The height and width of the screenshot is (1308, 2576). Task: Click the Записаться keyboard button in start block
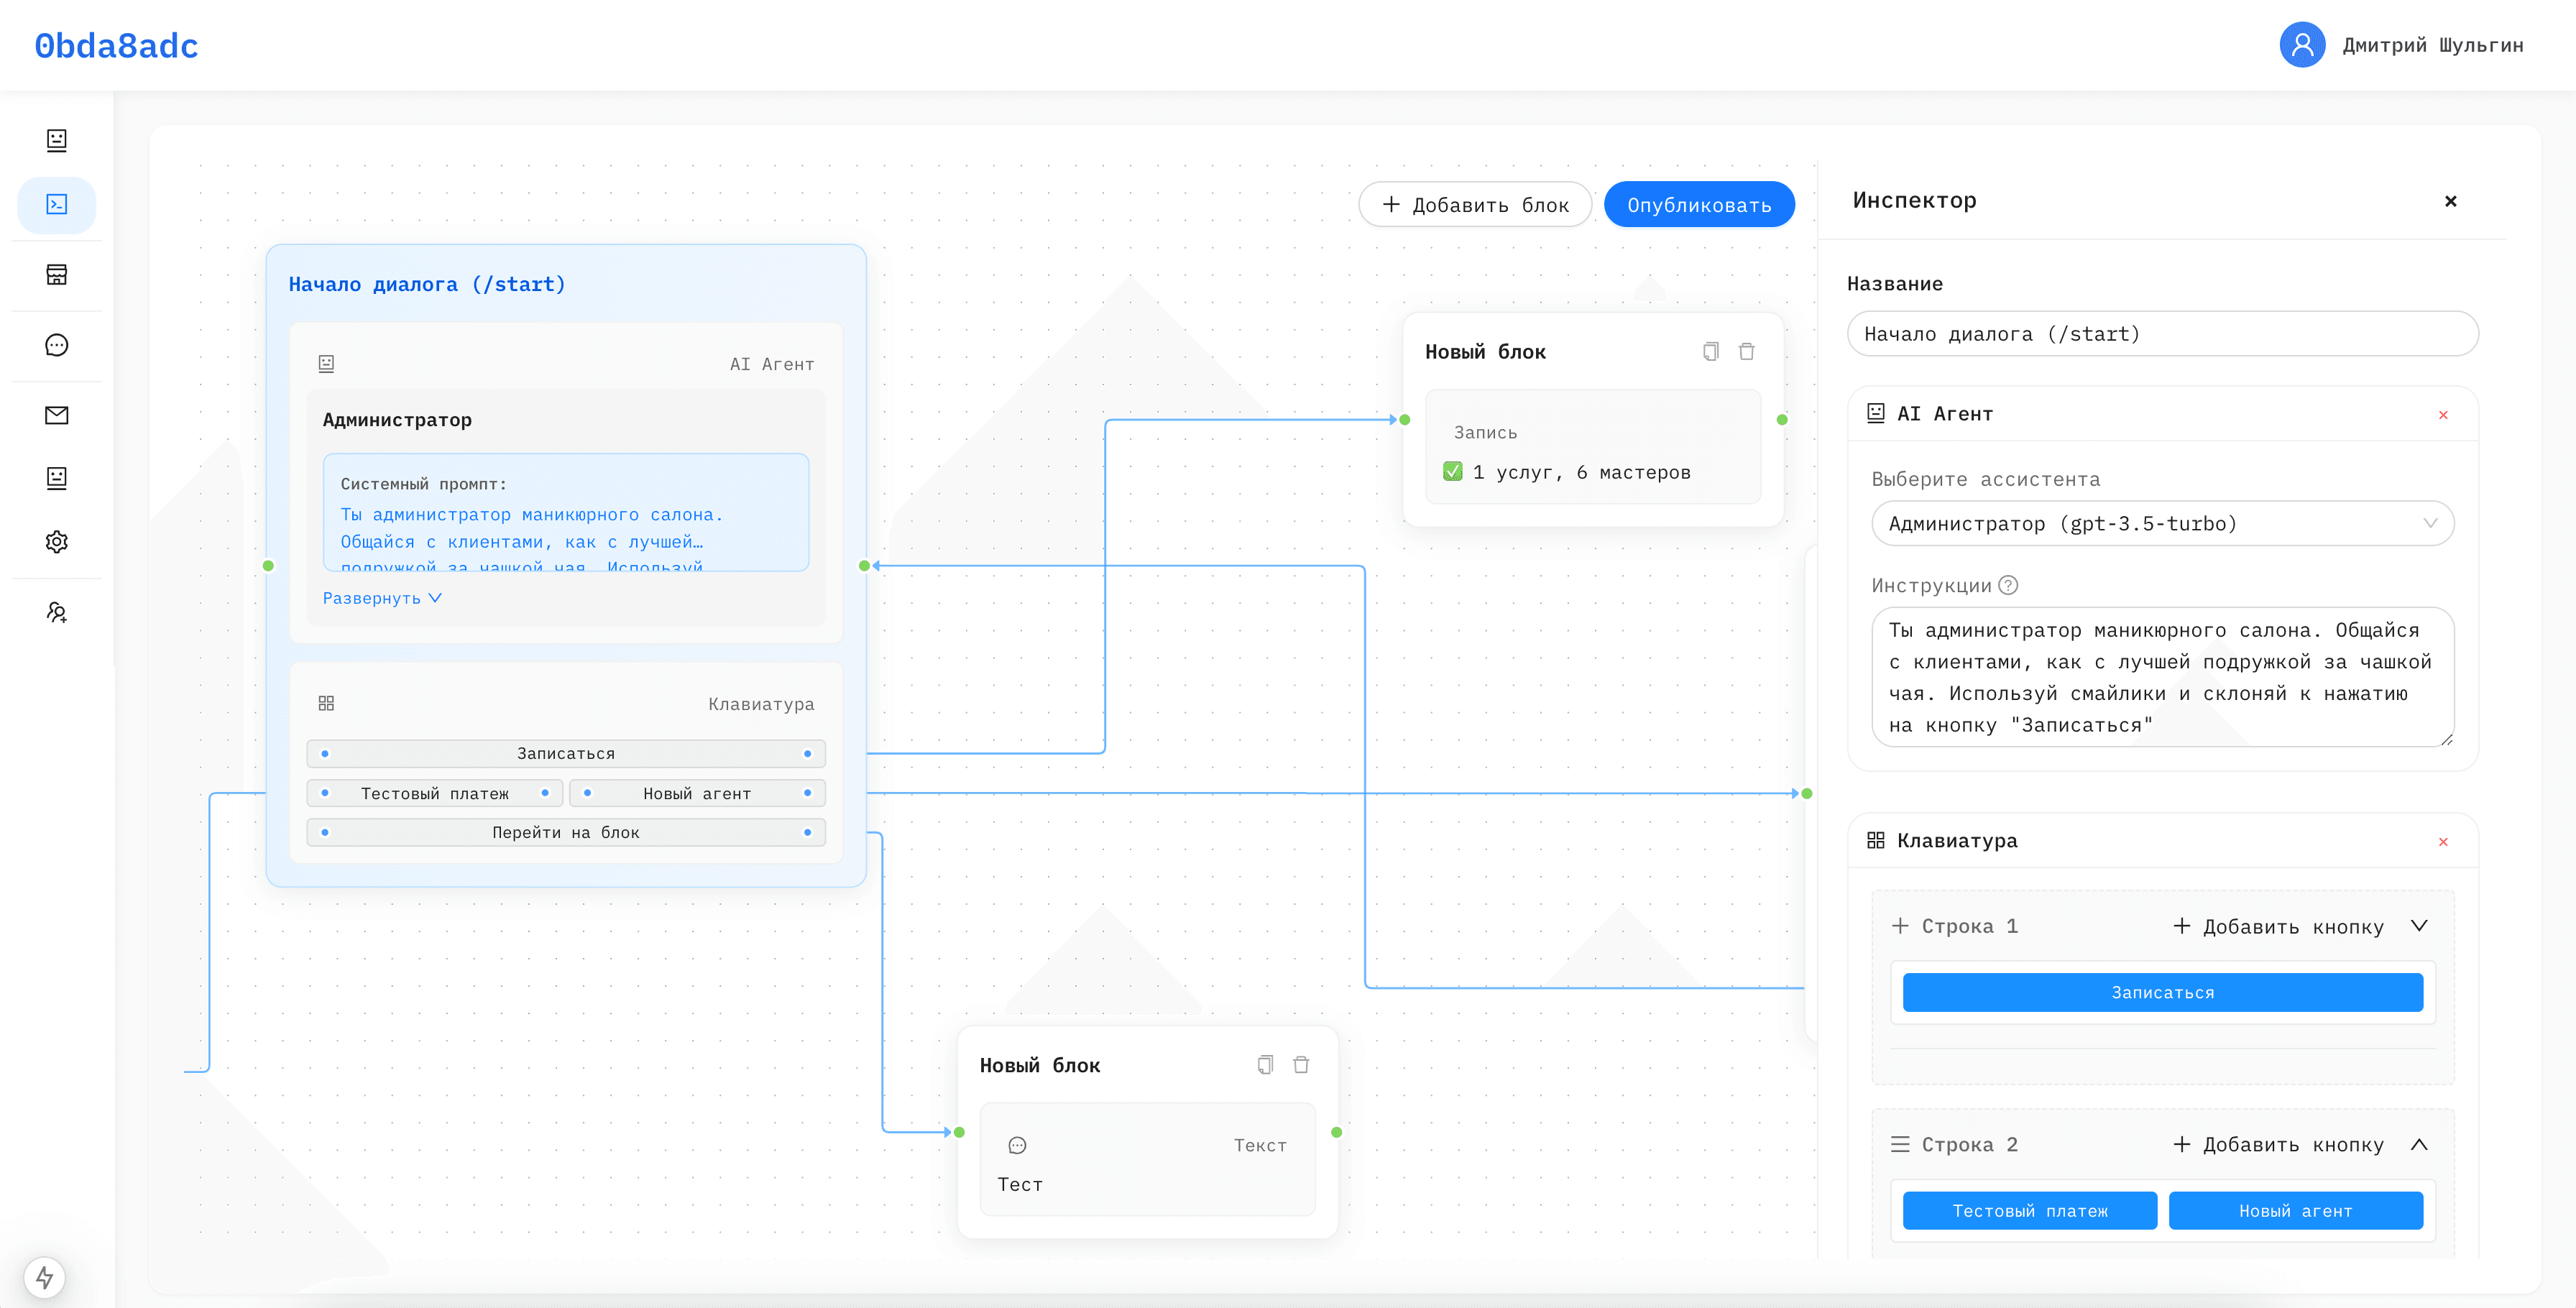tap(566, 753)
